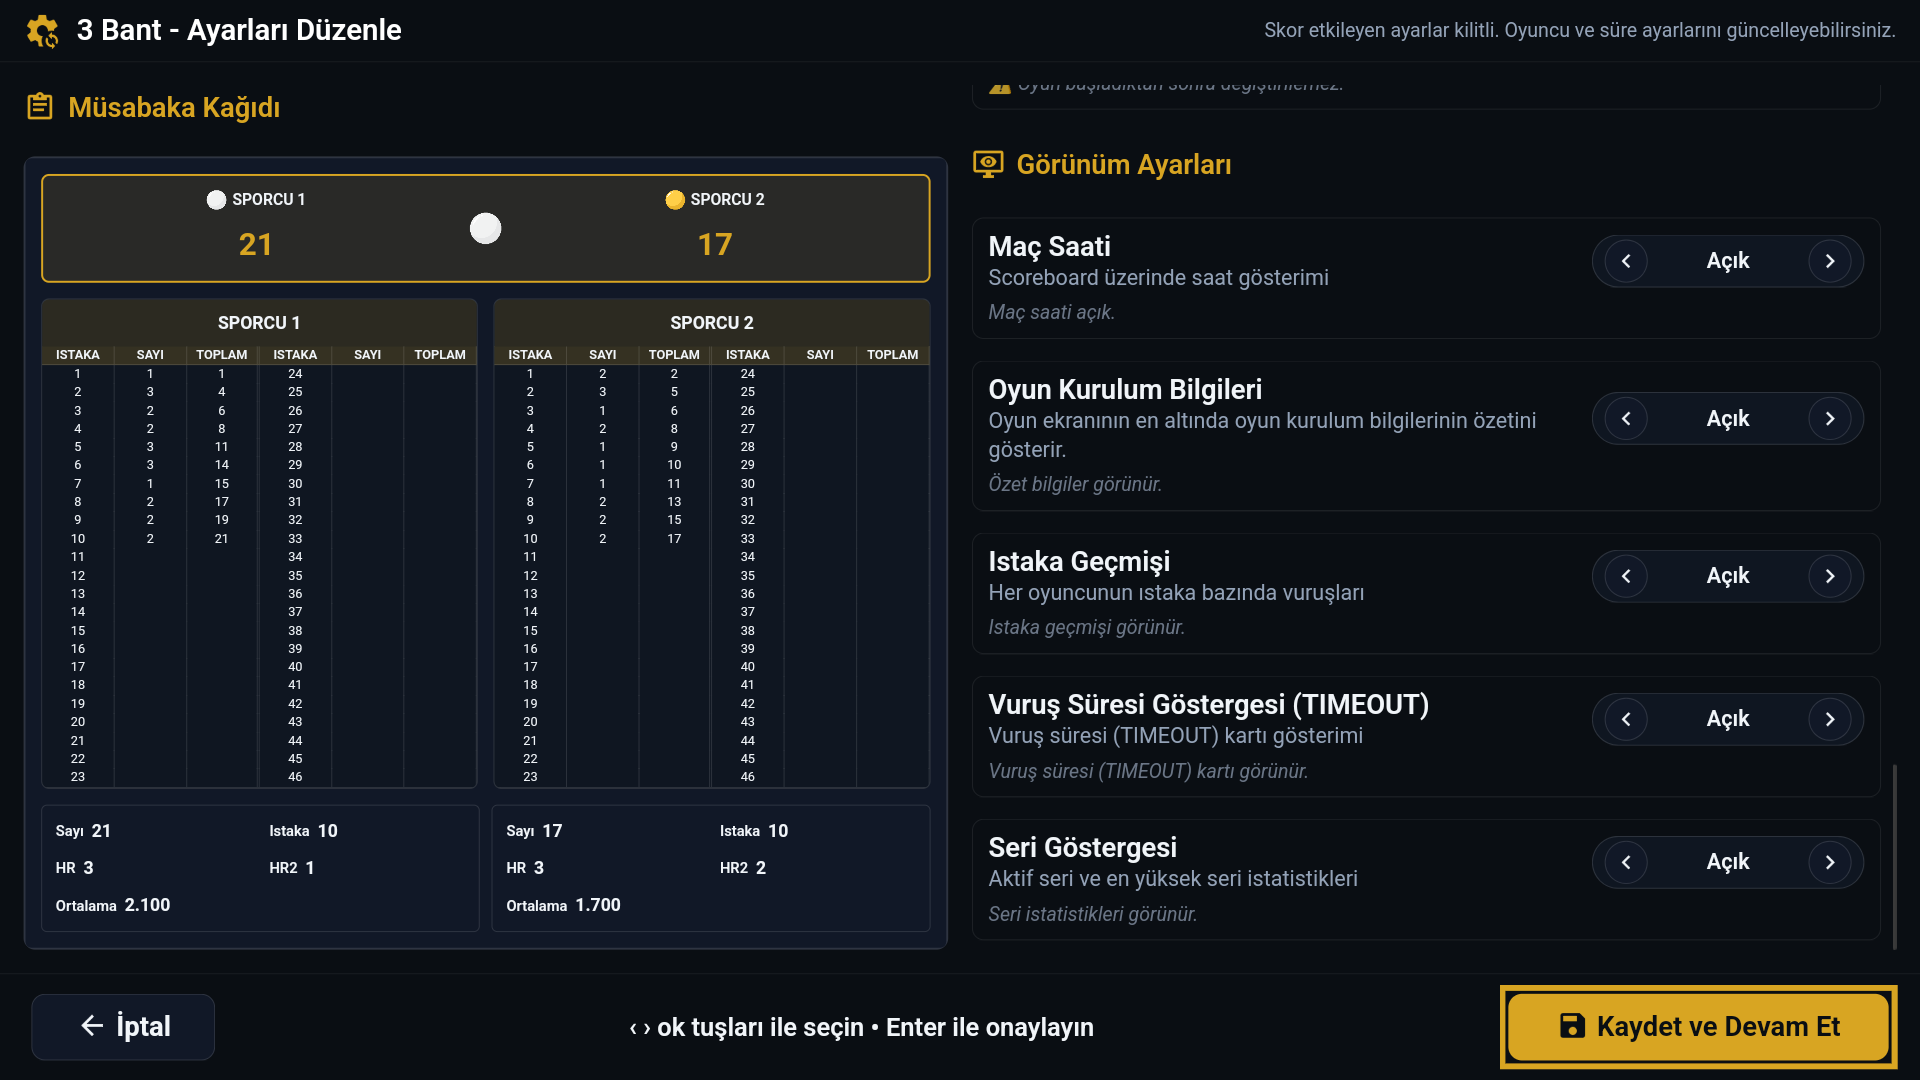Select the SPORCU 2 statistics table header

tap(712, 322)
